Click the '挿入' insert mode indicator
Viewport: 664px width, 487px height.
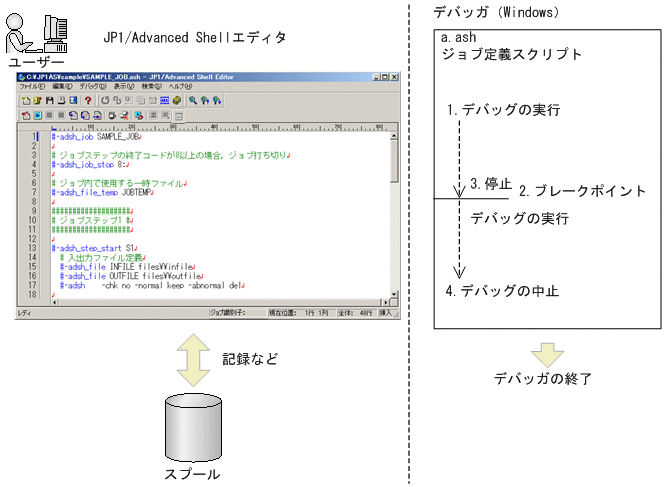coord(385,313)
